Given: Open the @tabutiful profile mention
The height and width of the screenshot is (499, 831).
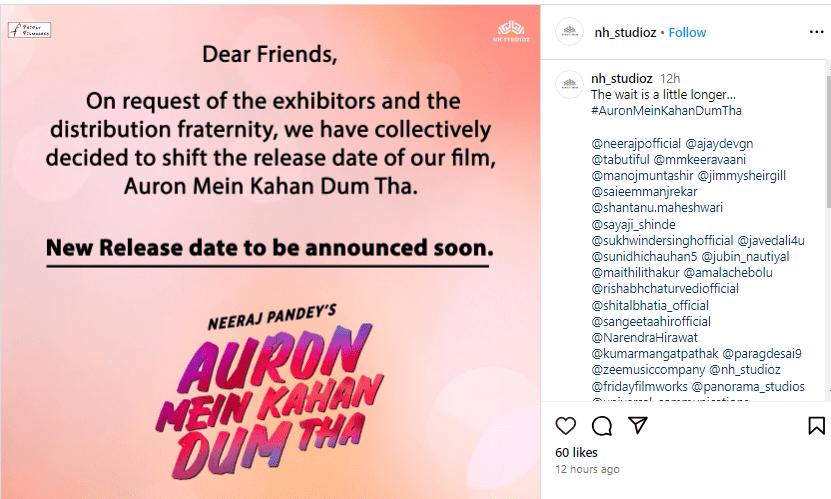Looking at the screenshot, I should pyautogui.click(x=620, y=159).
